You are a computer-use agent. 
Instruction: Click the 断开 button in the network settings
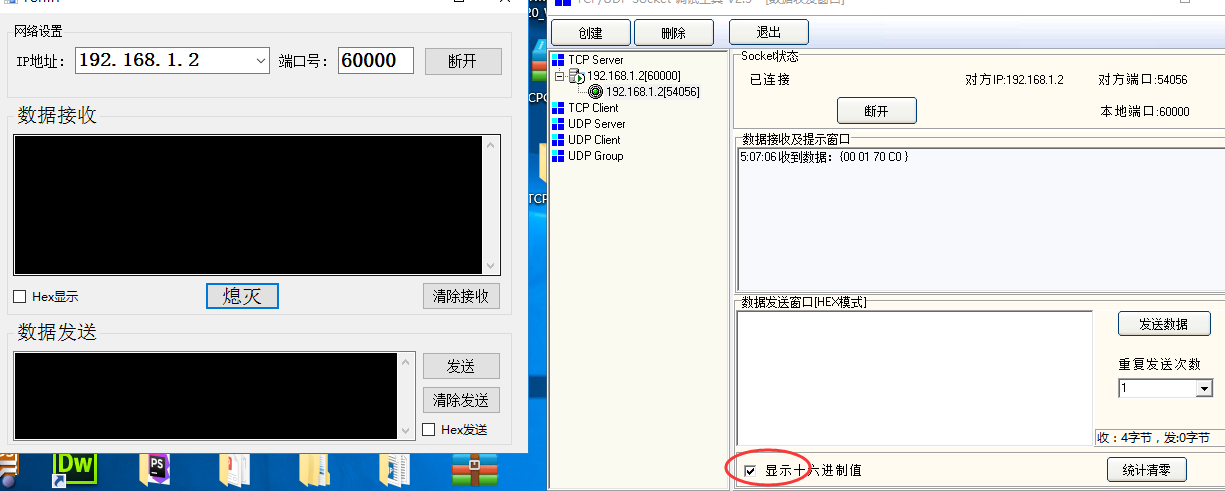[x=463, y=61]
